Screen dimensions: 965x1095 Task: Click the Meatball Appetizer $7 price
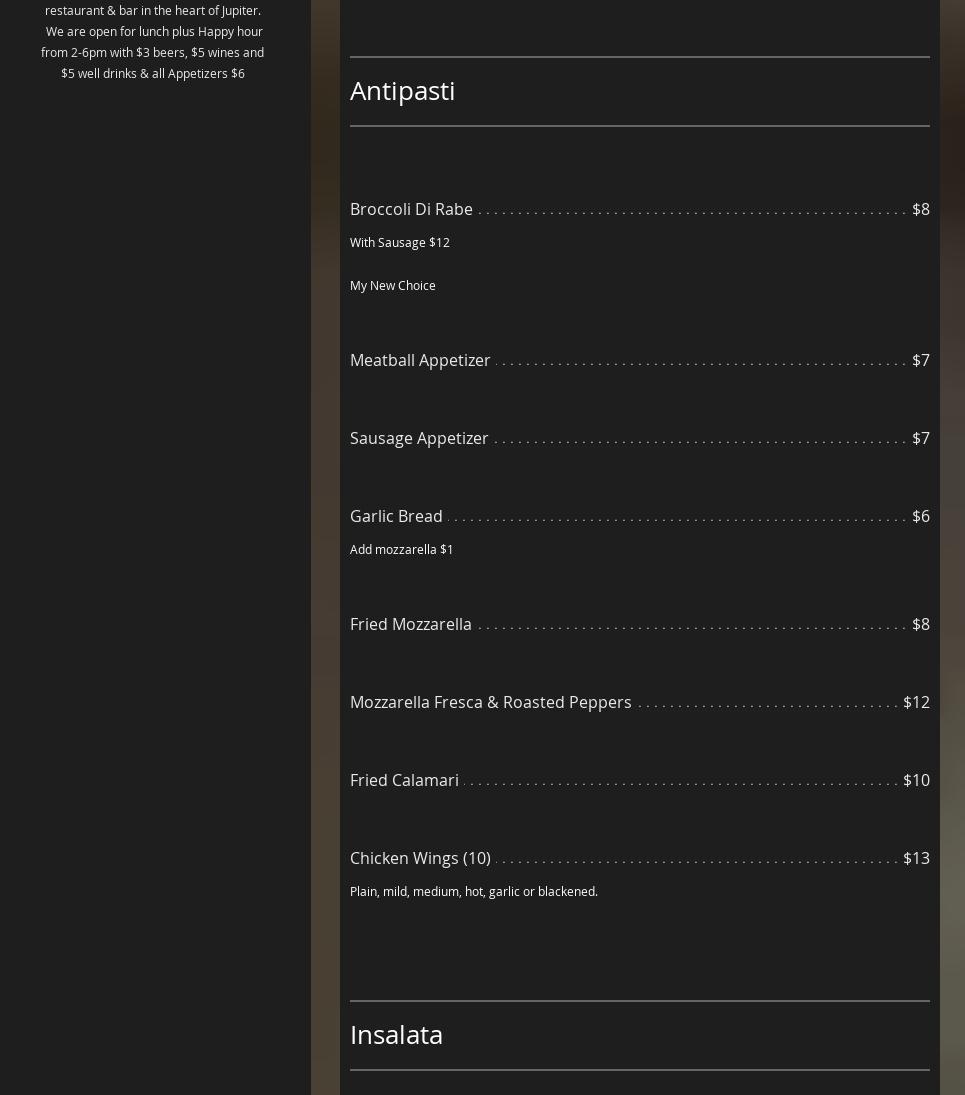(x=920, y=360)
